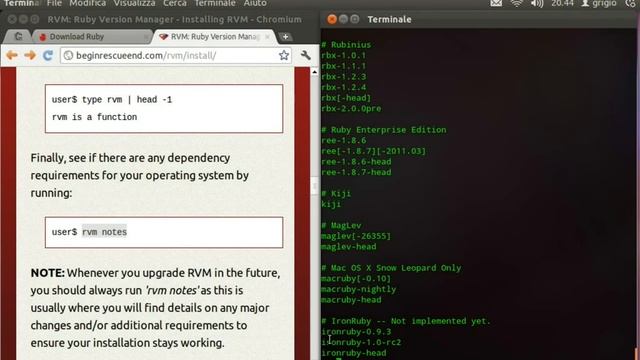640x360 pixels.
Task: Open the grigio user menu
Action: (599, 4)
